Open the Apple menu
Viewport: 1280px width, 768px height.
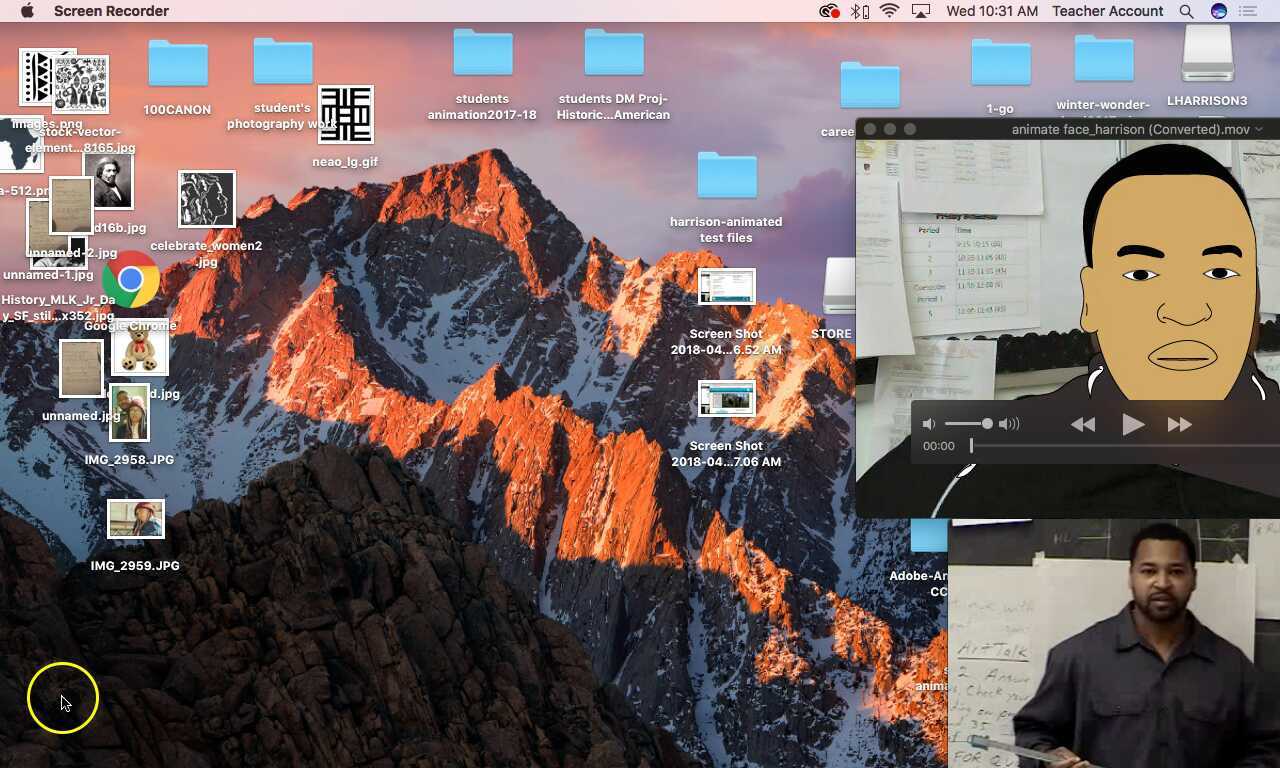(x=27, y=11)
